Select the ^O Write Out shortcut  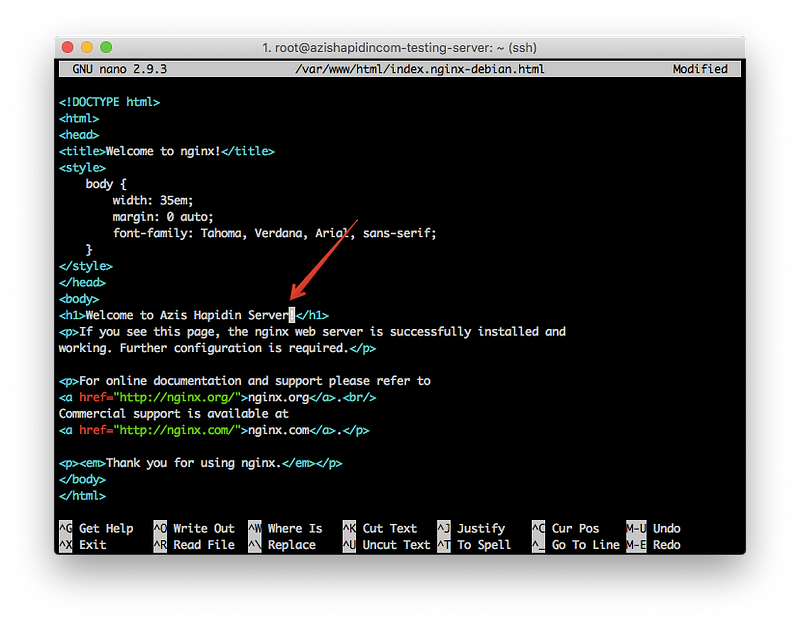click(194, 528)
